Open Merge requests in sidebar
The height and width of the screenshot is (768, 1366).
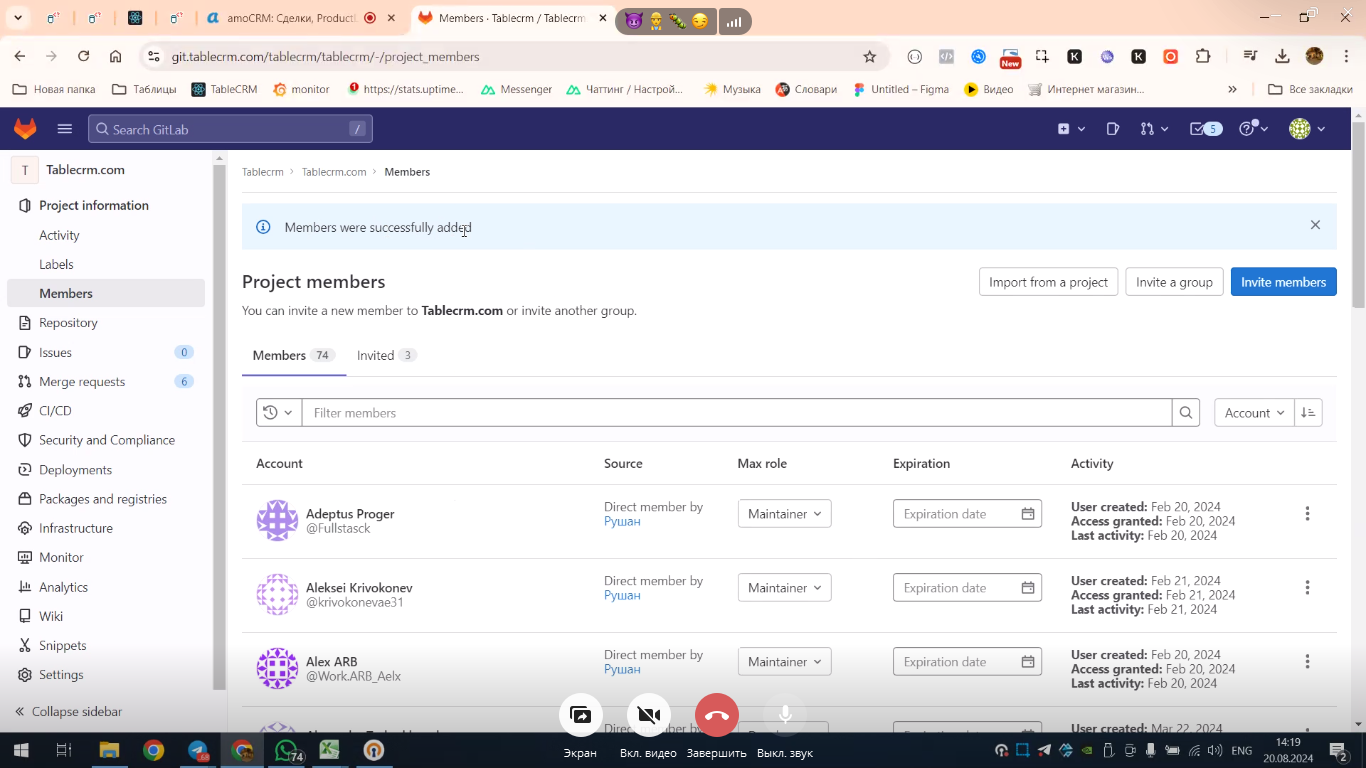coord(106,381)
